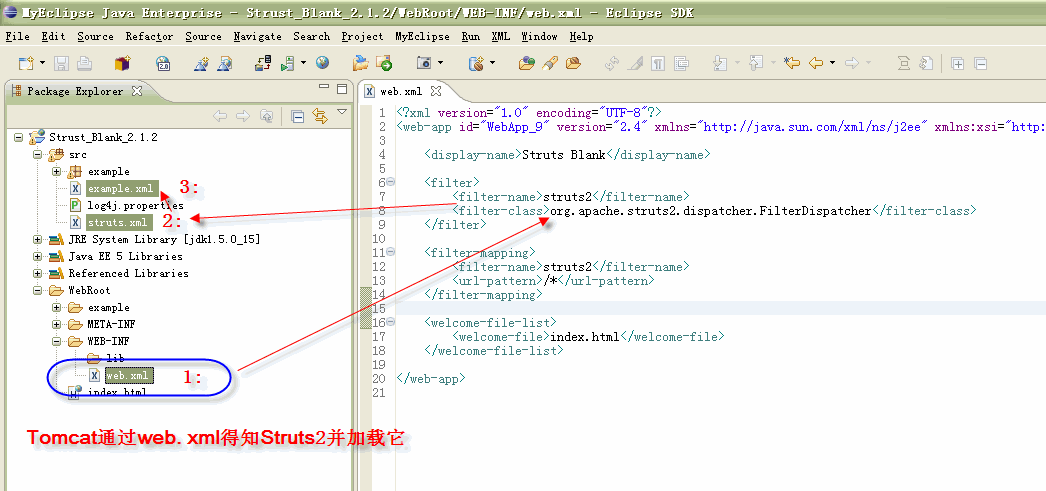Open the Web 2.0 browser icon
The height and width of the screenshot is (491, 1046).
(163, 63)
